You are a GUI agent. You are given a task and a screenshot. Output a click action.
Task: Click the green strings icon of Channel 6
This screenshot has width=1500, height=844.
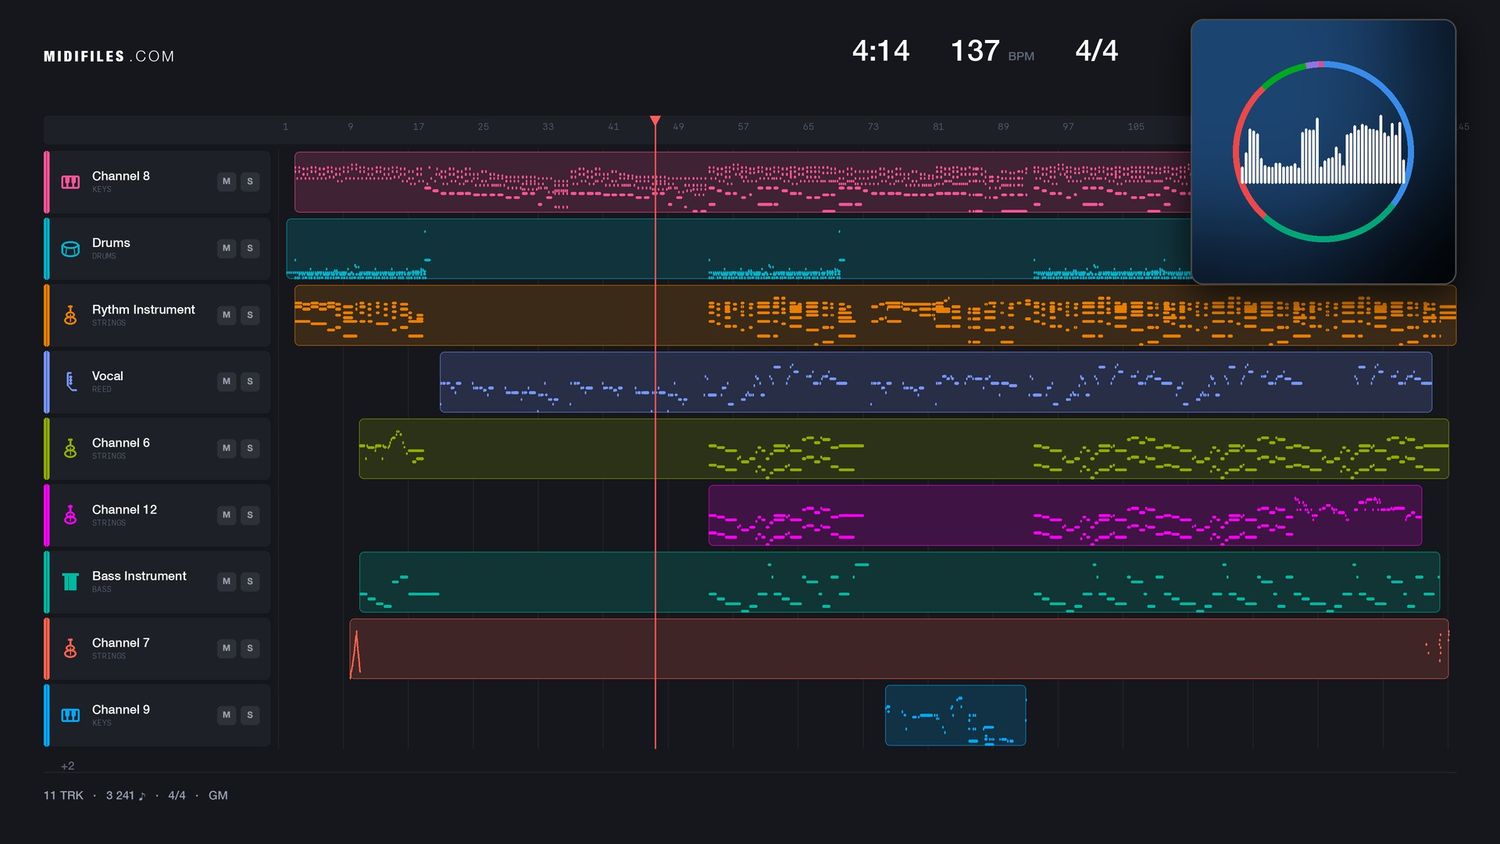point(70,449)
